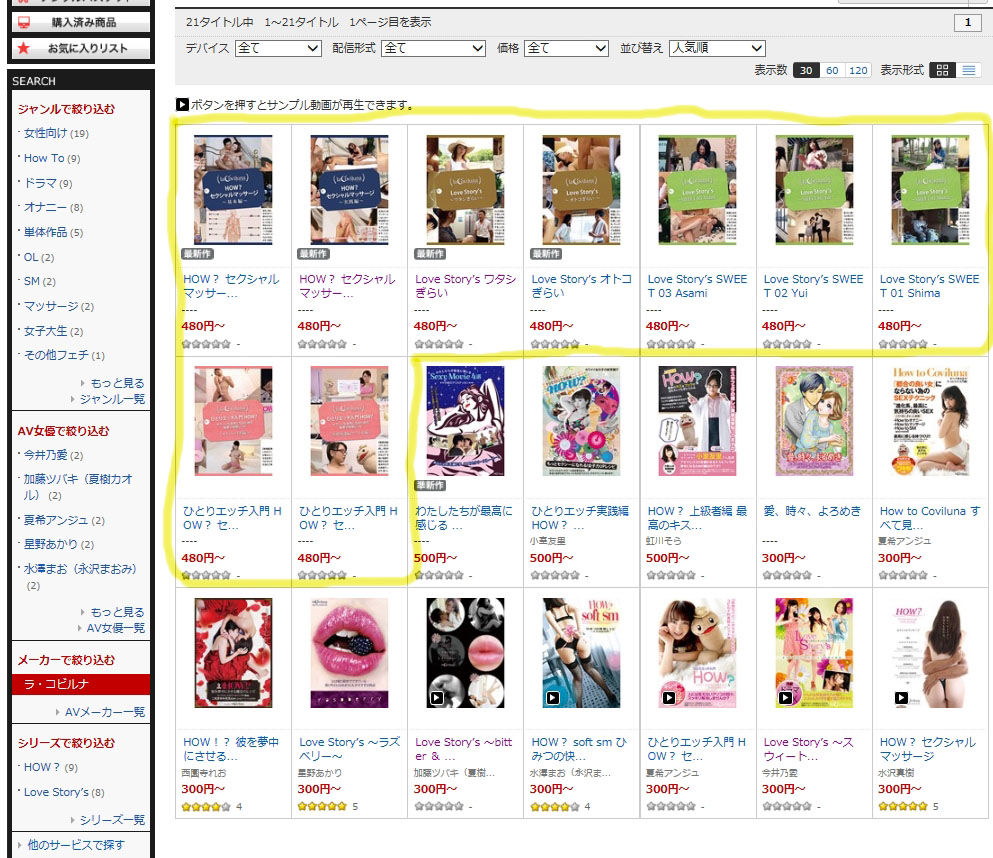Switch to grid display format icon
The image size is (993, 858).
pos(942,70)
